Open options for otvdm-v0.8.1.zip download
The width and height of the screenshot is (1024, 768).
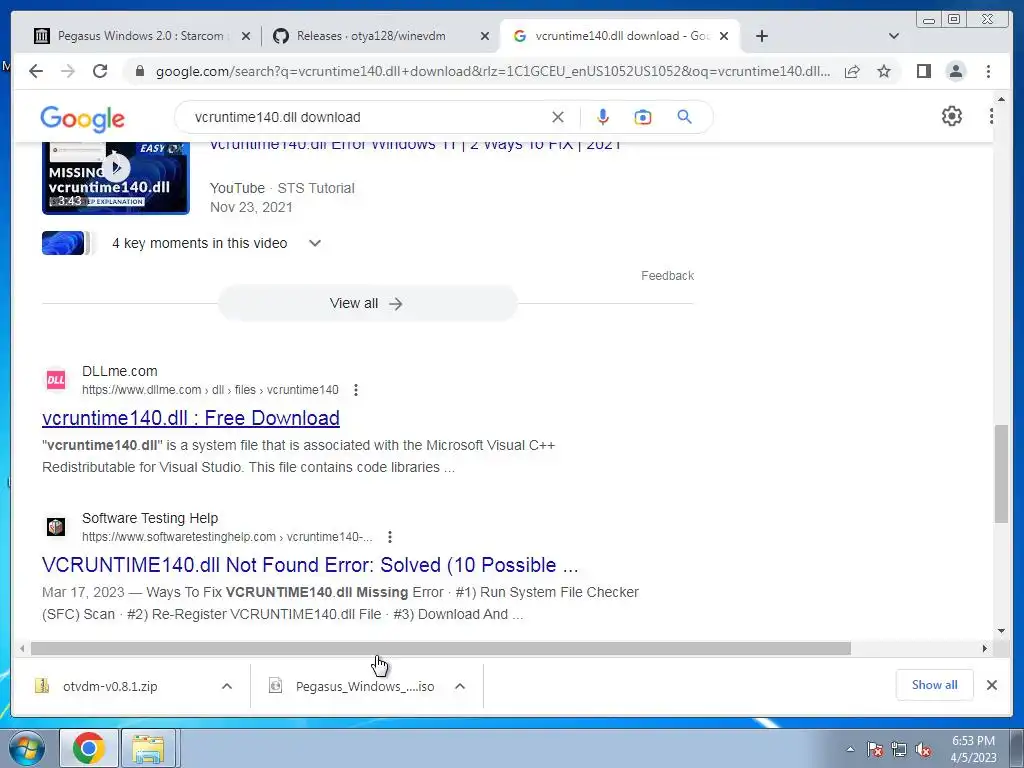(227, 686)
